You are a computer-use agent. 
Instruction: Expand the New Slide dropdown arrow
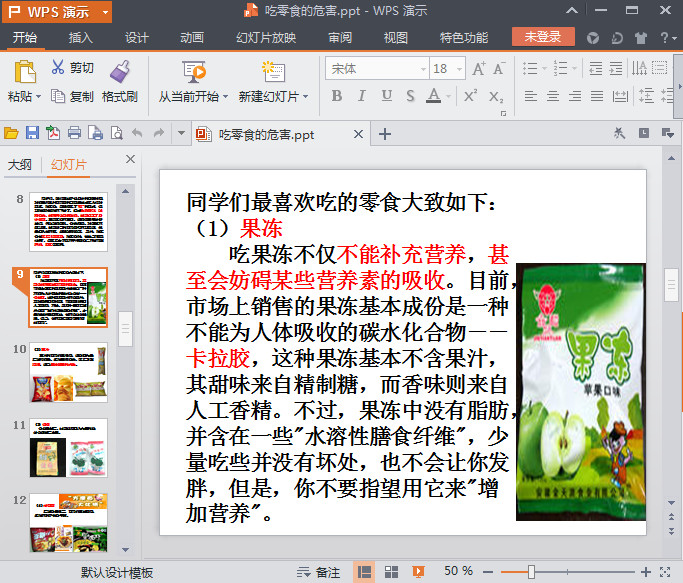(x=305, y=97)
